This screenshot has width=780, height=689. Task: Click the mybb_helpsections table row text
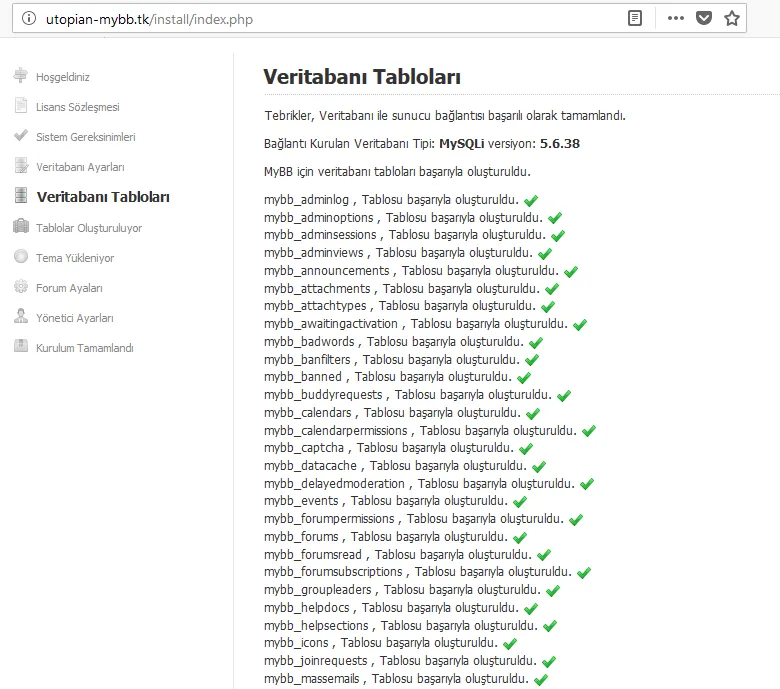click(x=401, y=626)
